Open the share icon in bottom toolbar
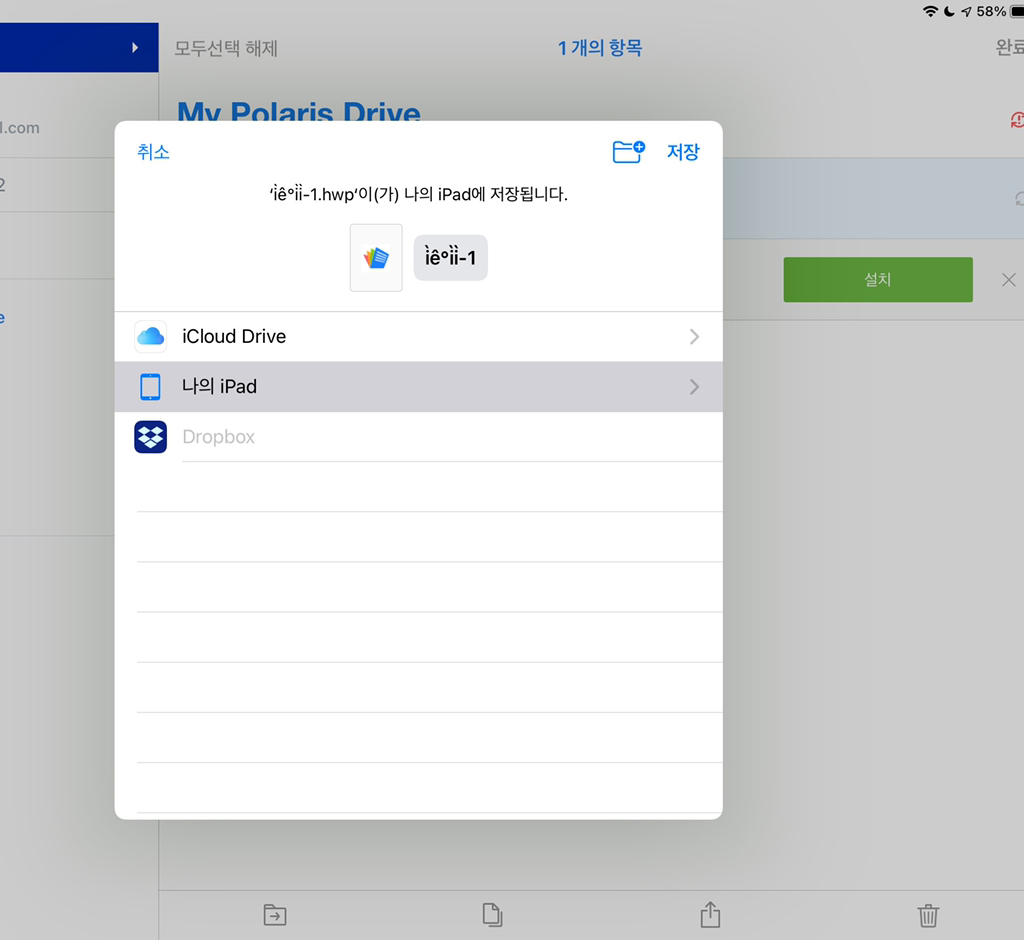The height and width of the screenshot is (940, 1024). coord(711,915)
